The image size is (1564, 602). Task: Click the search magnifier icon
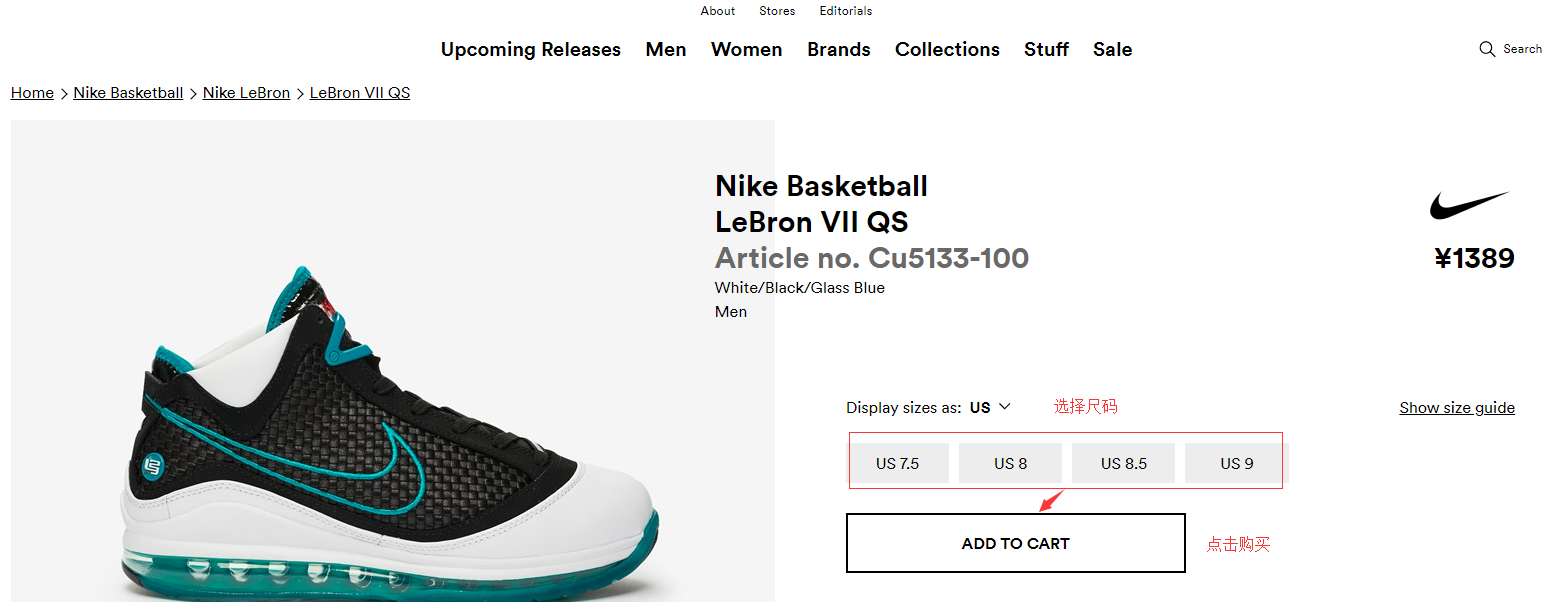(x=1487, y=49)
